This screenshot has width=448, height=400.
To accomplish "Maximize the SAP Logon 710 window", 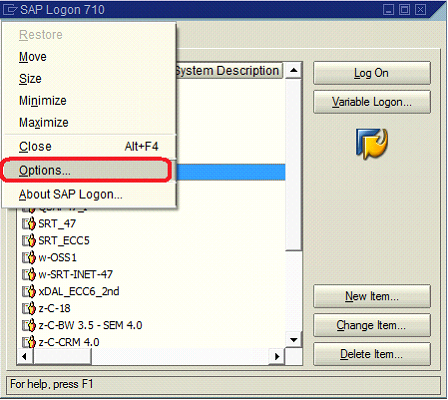I will (x=404, y=10).
